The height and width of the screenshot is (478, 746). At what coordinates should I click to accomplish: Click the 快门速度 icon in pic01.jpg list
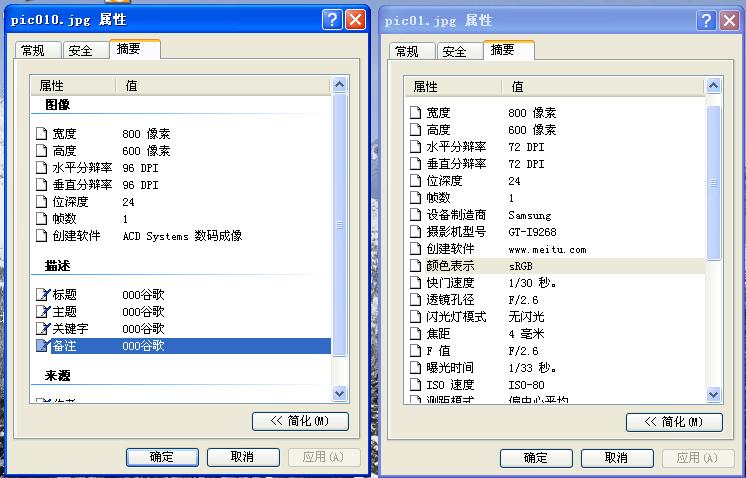click(x=416, y=283)
